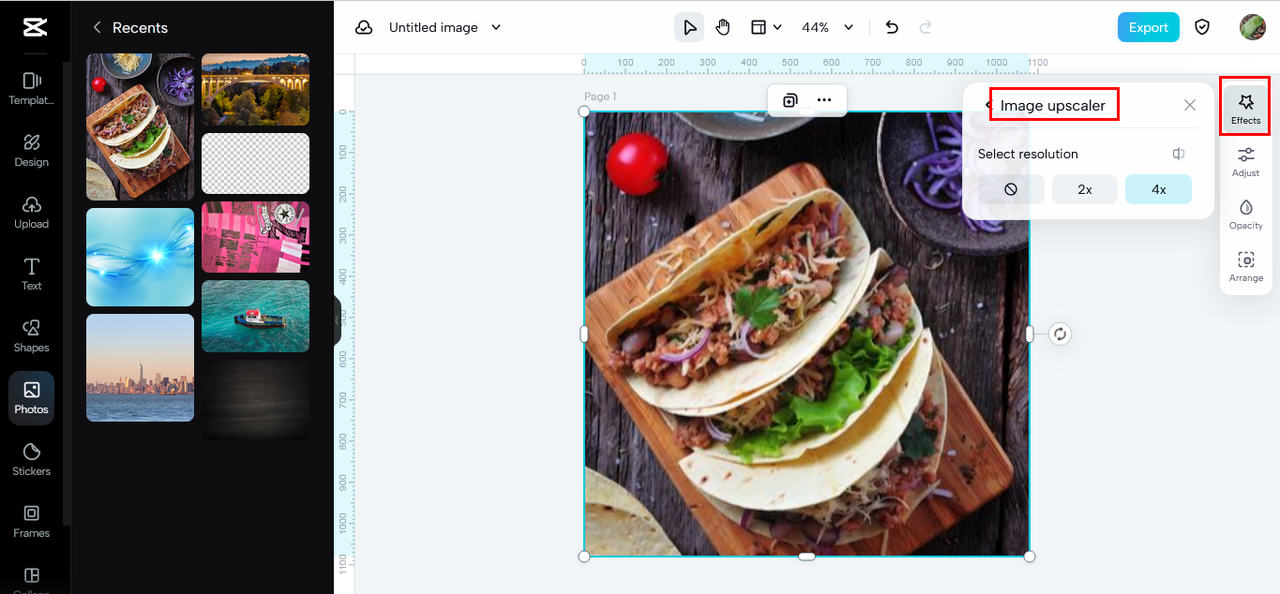Go back from Recents list
Screen dimensions: 1280x594
tap(97, 28)
